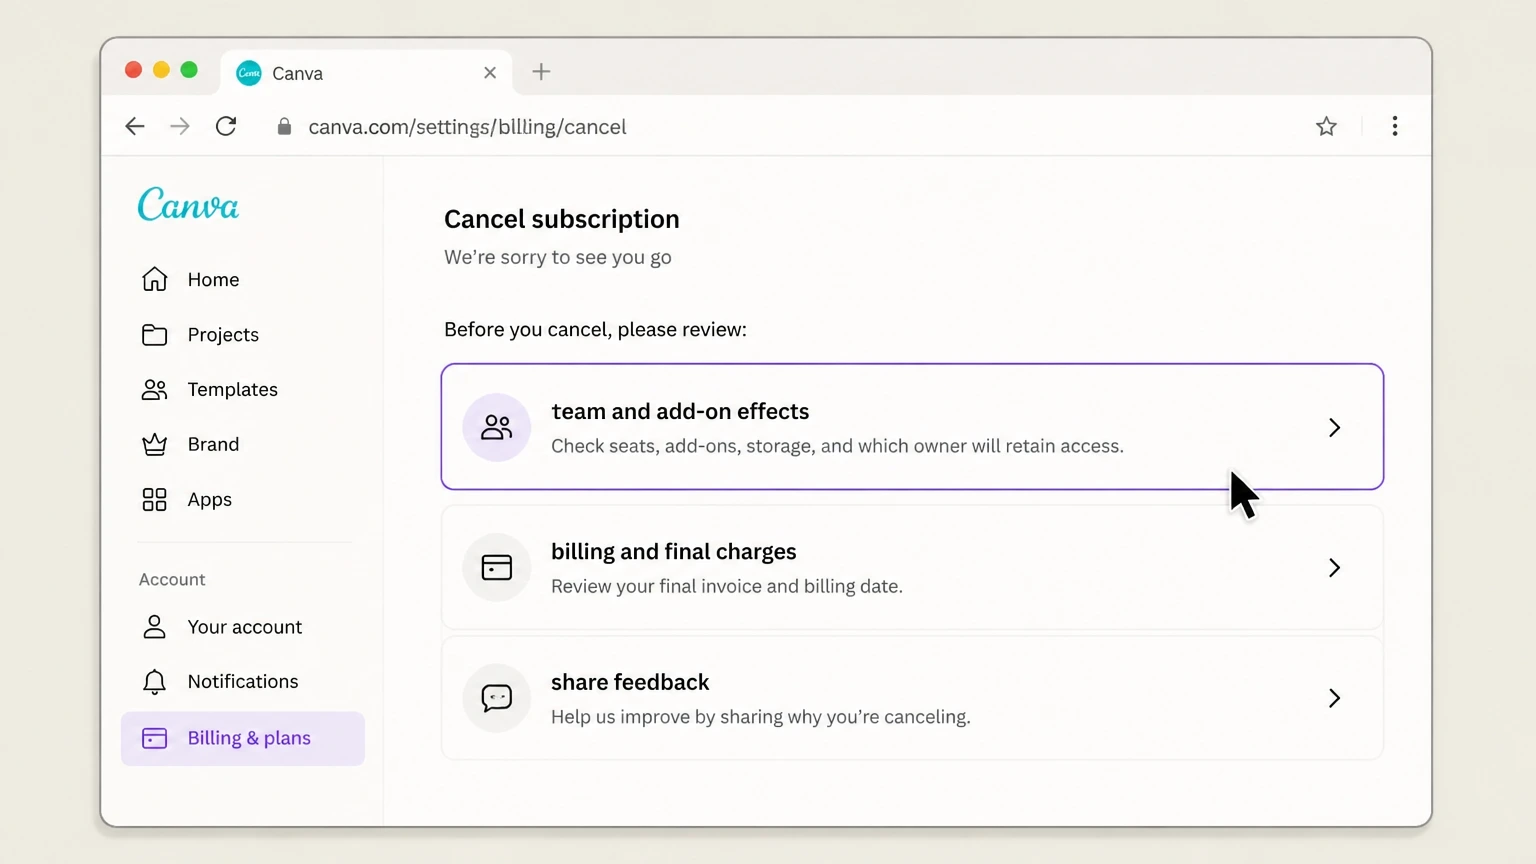
Task: Open Brand in the sidebar
Action: point(242,444)
